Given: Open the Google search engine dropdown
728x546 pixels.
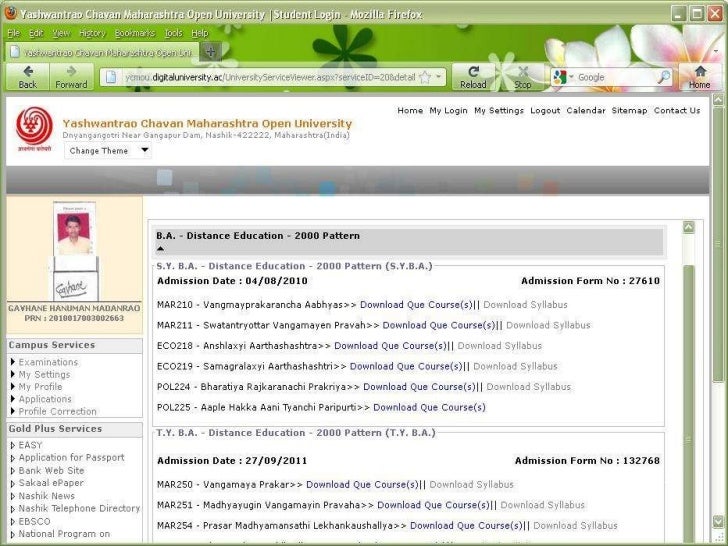Looking at the screenshot, I should point(564,77).
